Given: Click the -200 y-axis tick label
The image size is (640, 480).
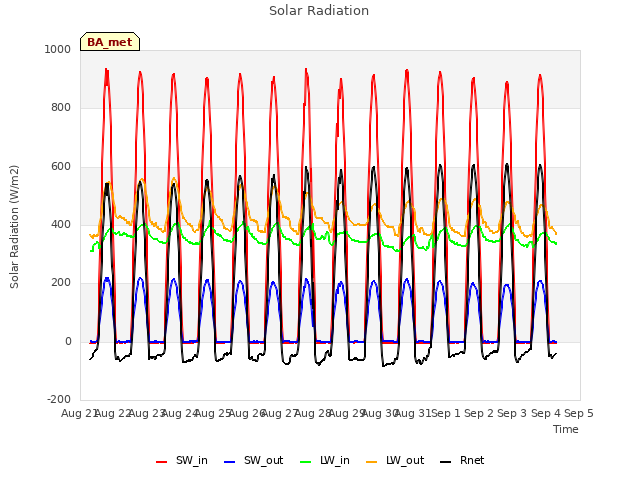Looking at the screenshot, I should (59, 399).
